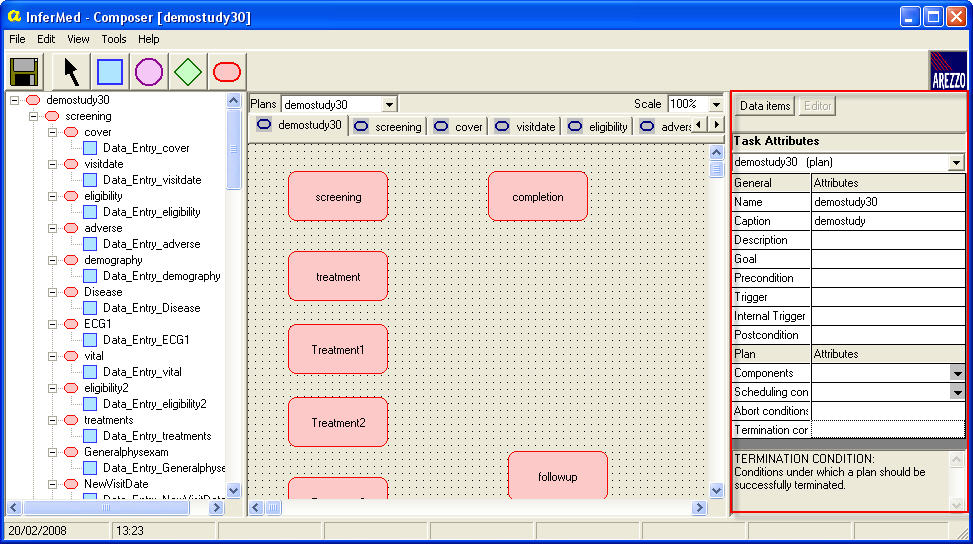Image resolution: width=973 pixels, height=544 pixels.
Task: Click the blue Data_Entry_ECG1 icon
Action: tap(90, 340)
